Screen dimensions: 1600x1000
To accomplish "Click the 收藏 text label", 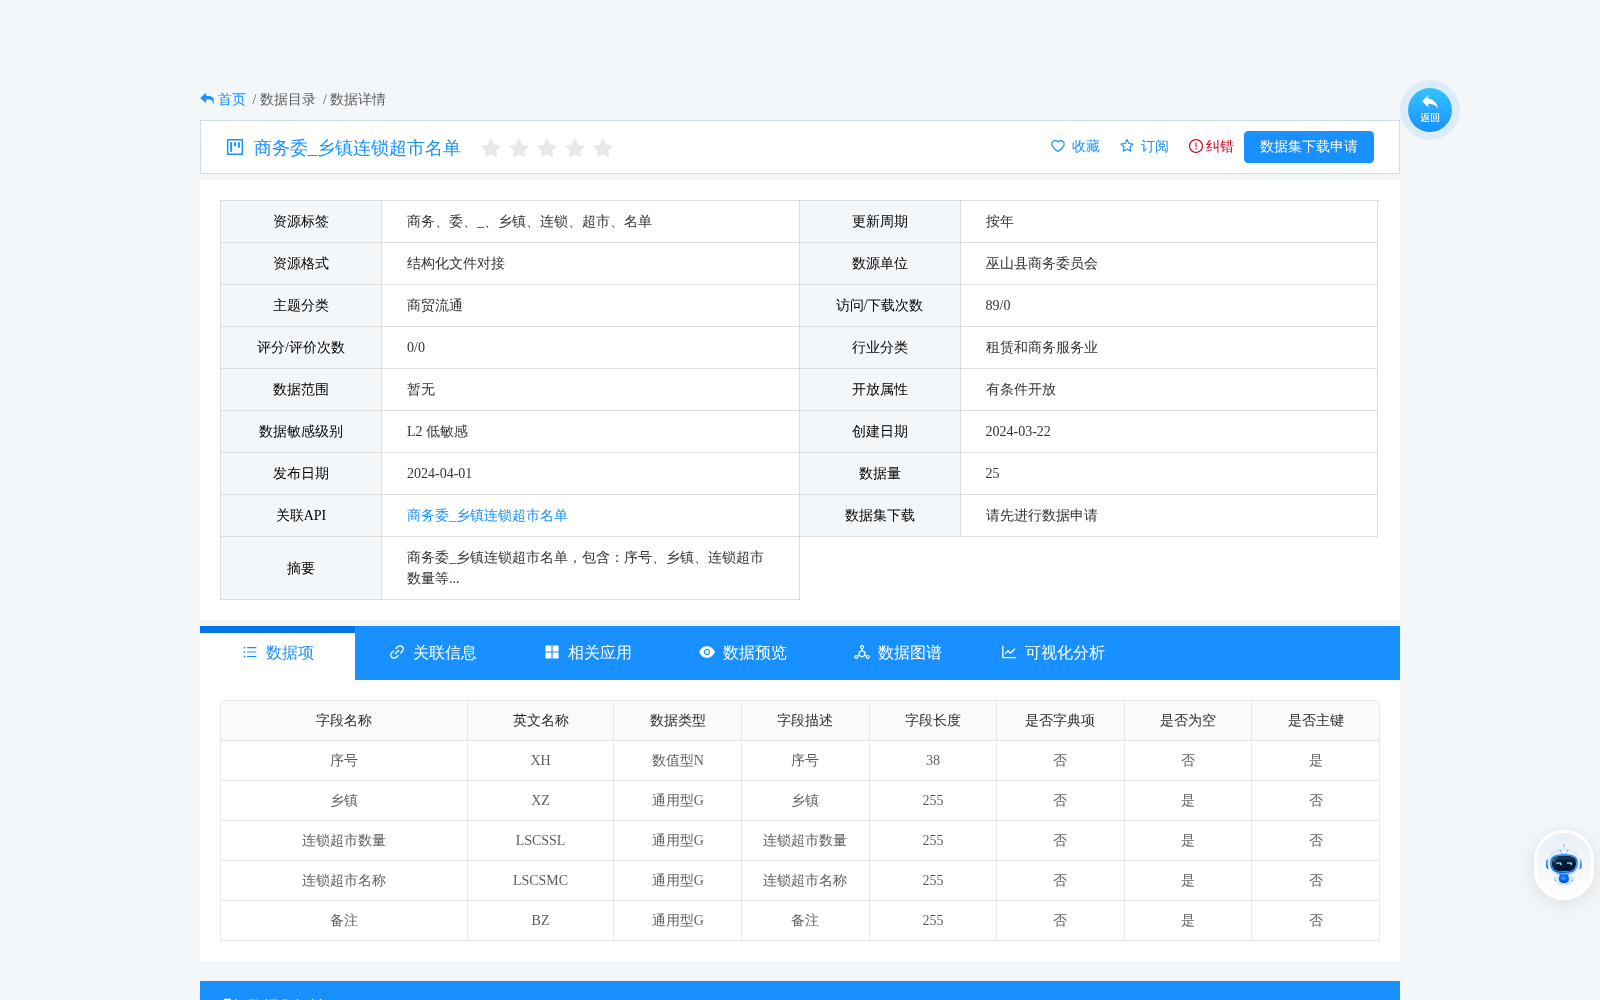I will tap(1086, 147).
